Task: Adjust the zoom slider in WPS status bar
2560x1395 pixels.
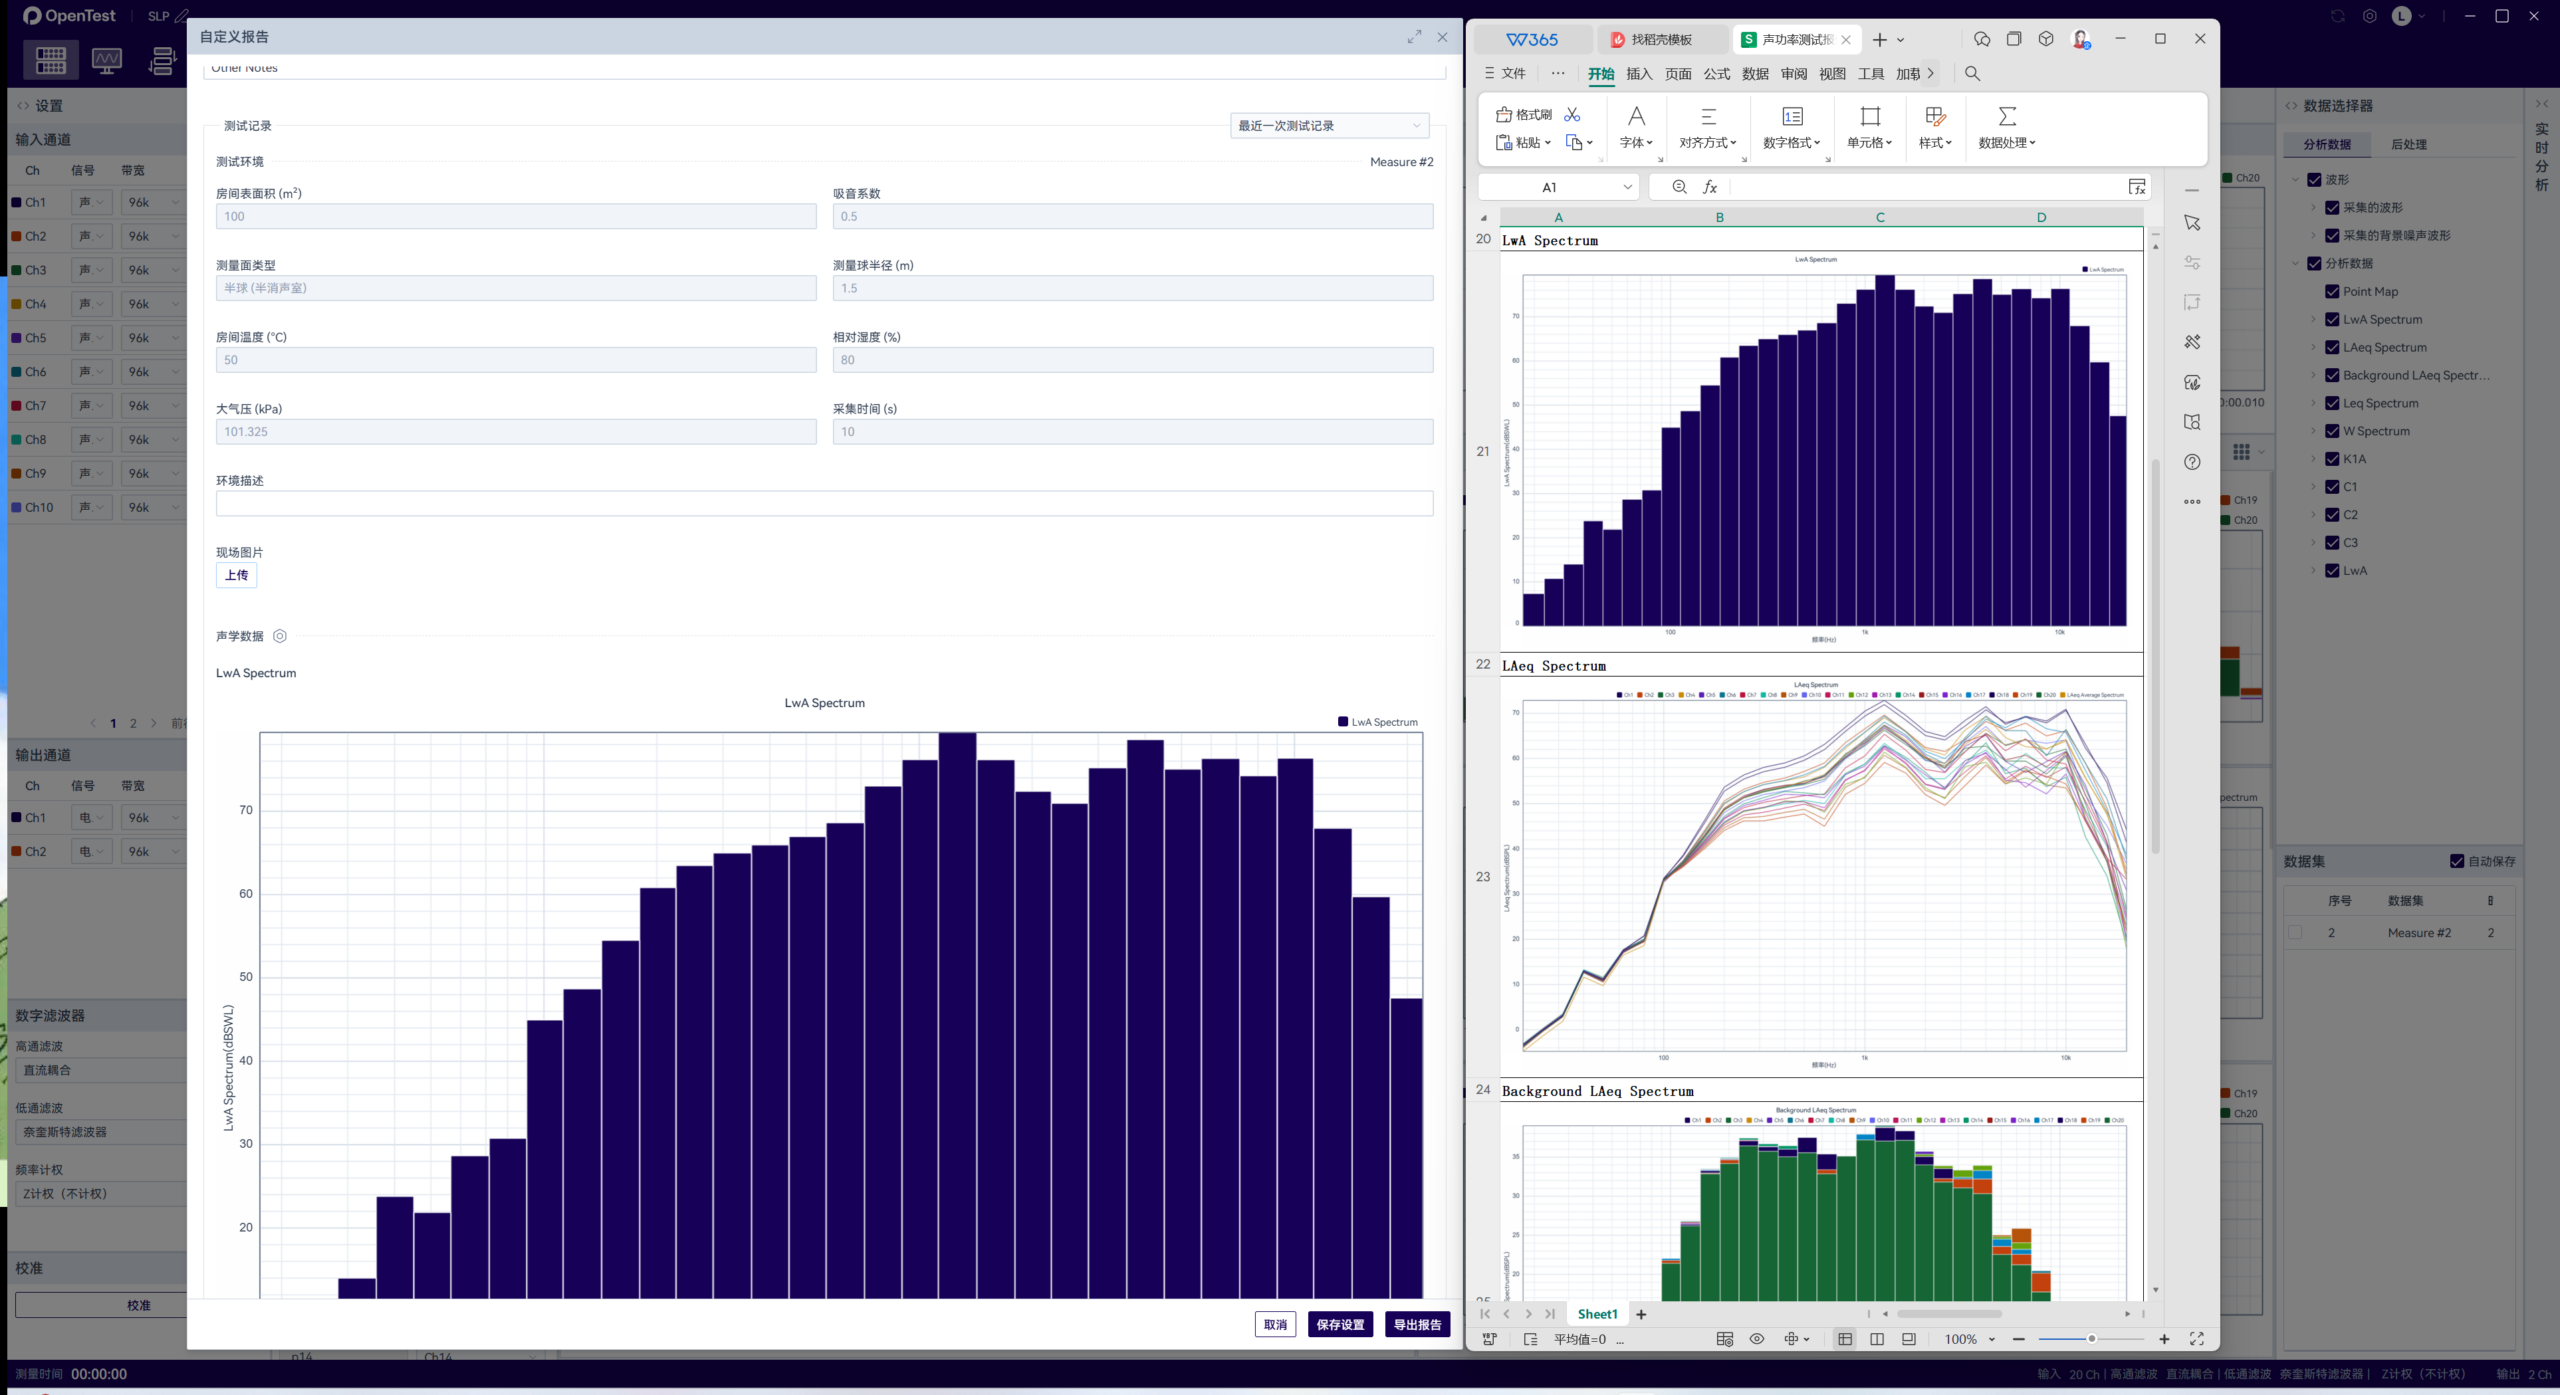Action: [x=2091, y=1339]
